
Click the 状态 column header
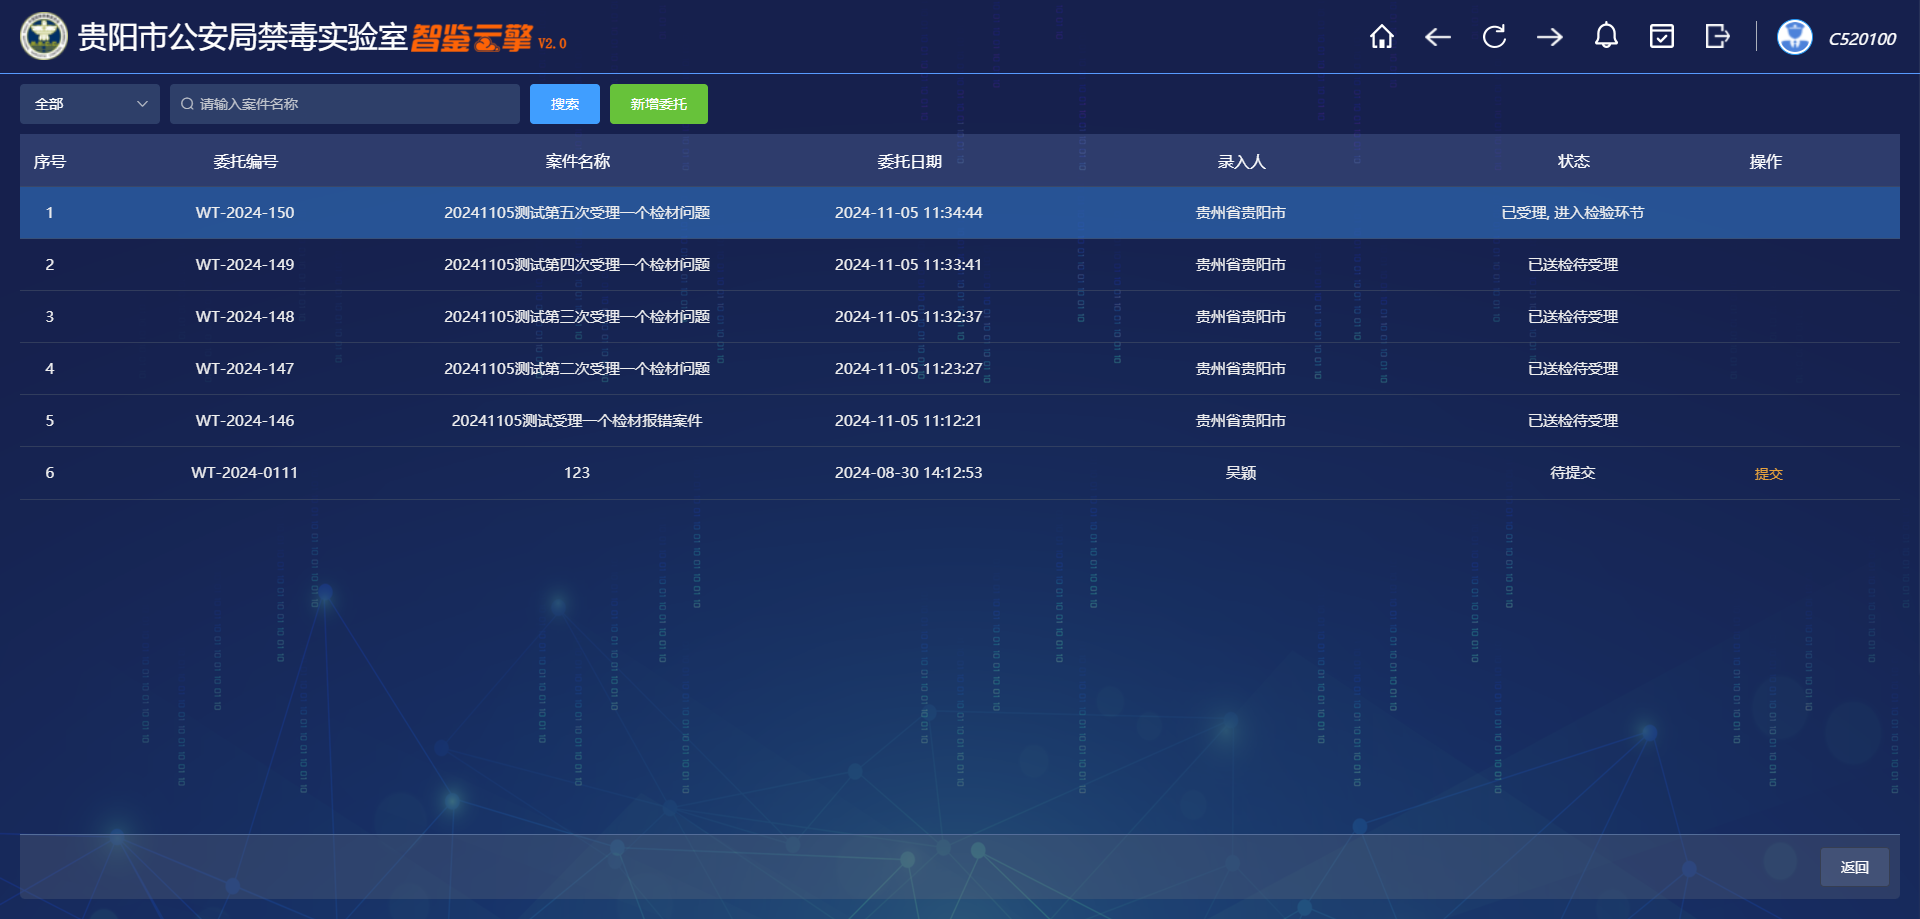coord(1573,162)
